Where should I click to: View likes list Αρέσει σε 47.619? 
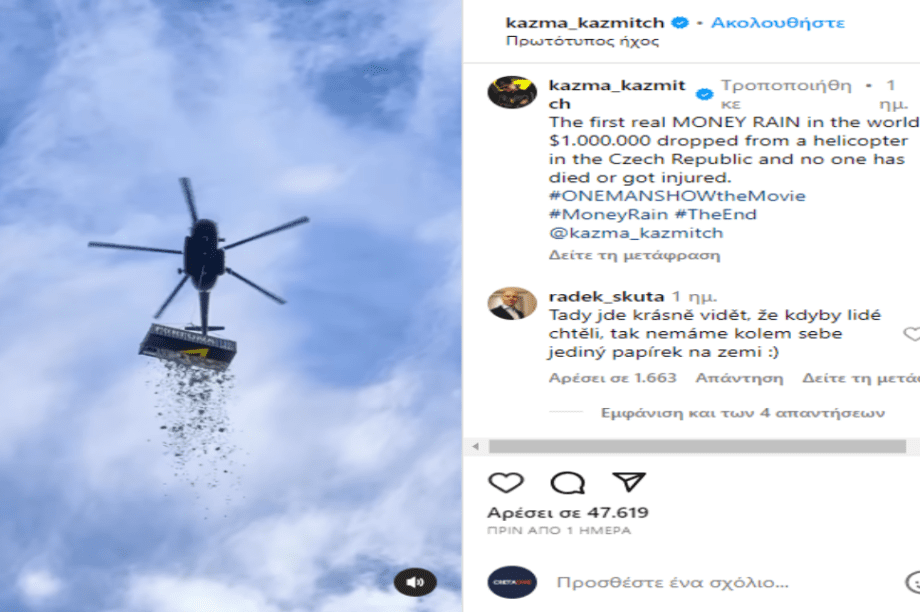[568, 512]
